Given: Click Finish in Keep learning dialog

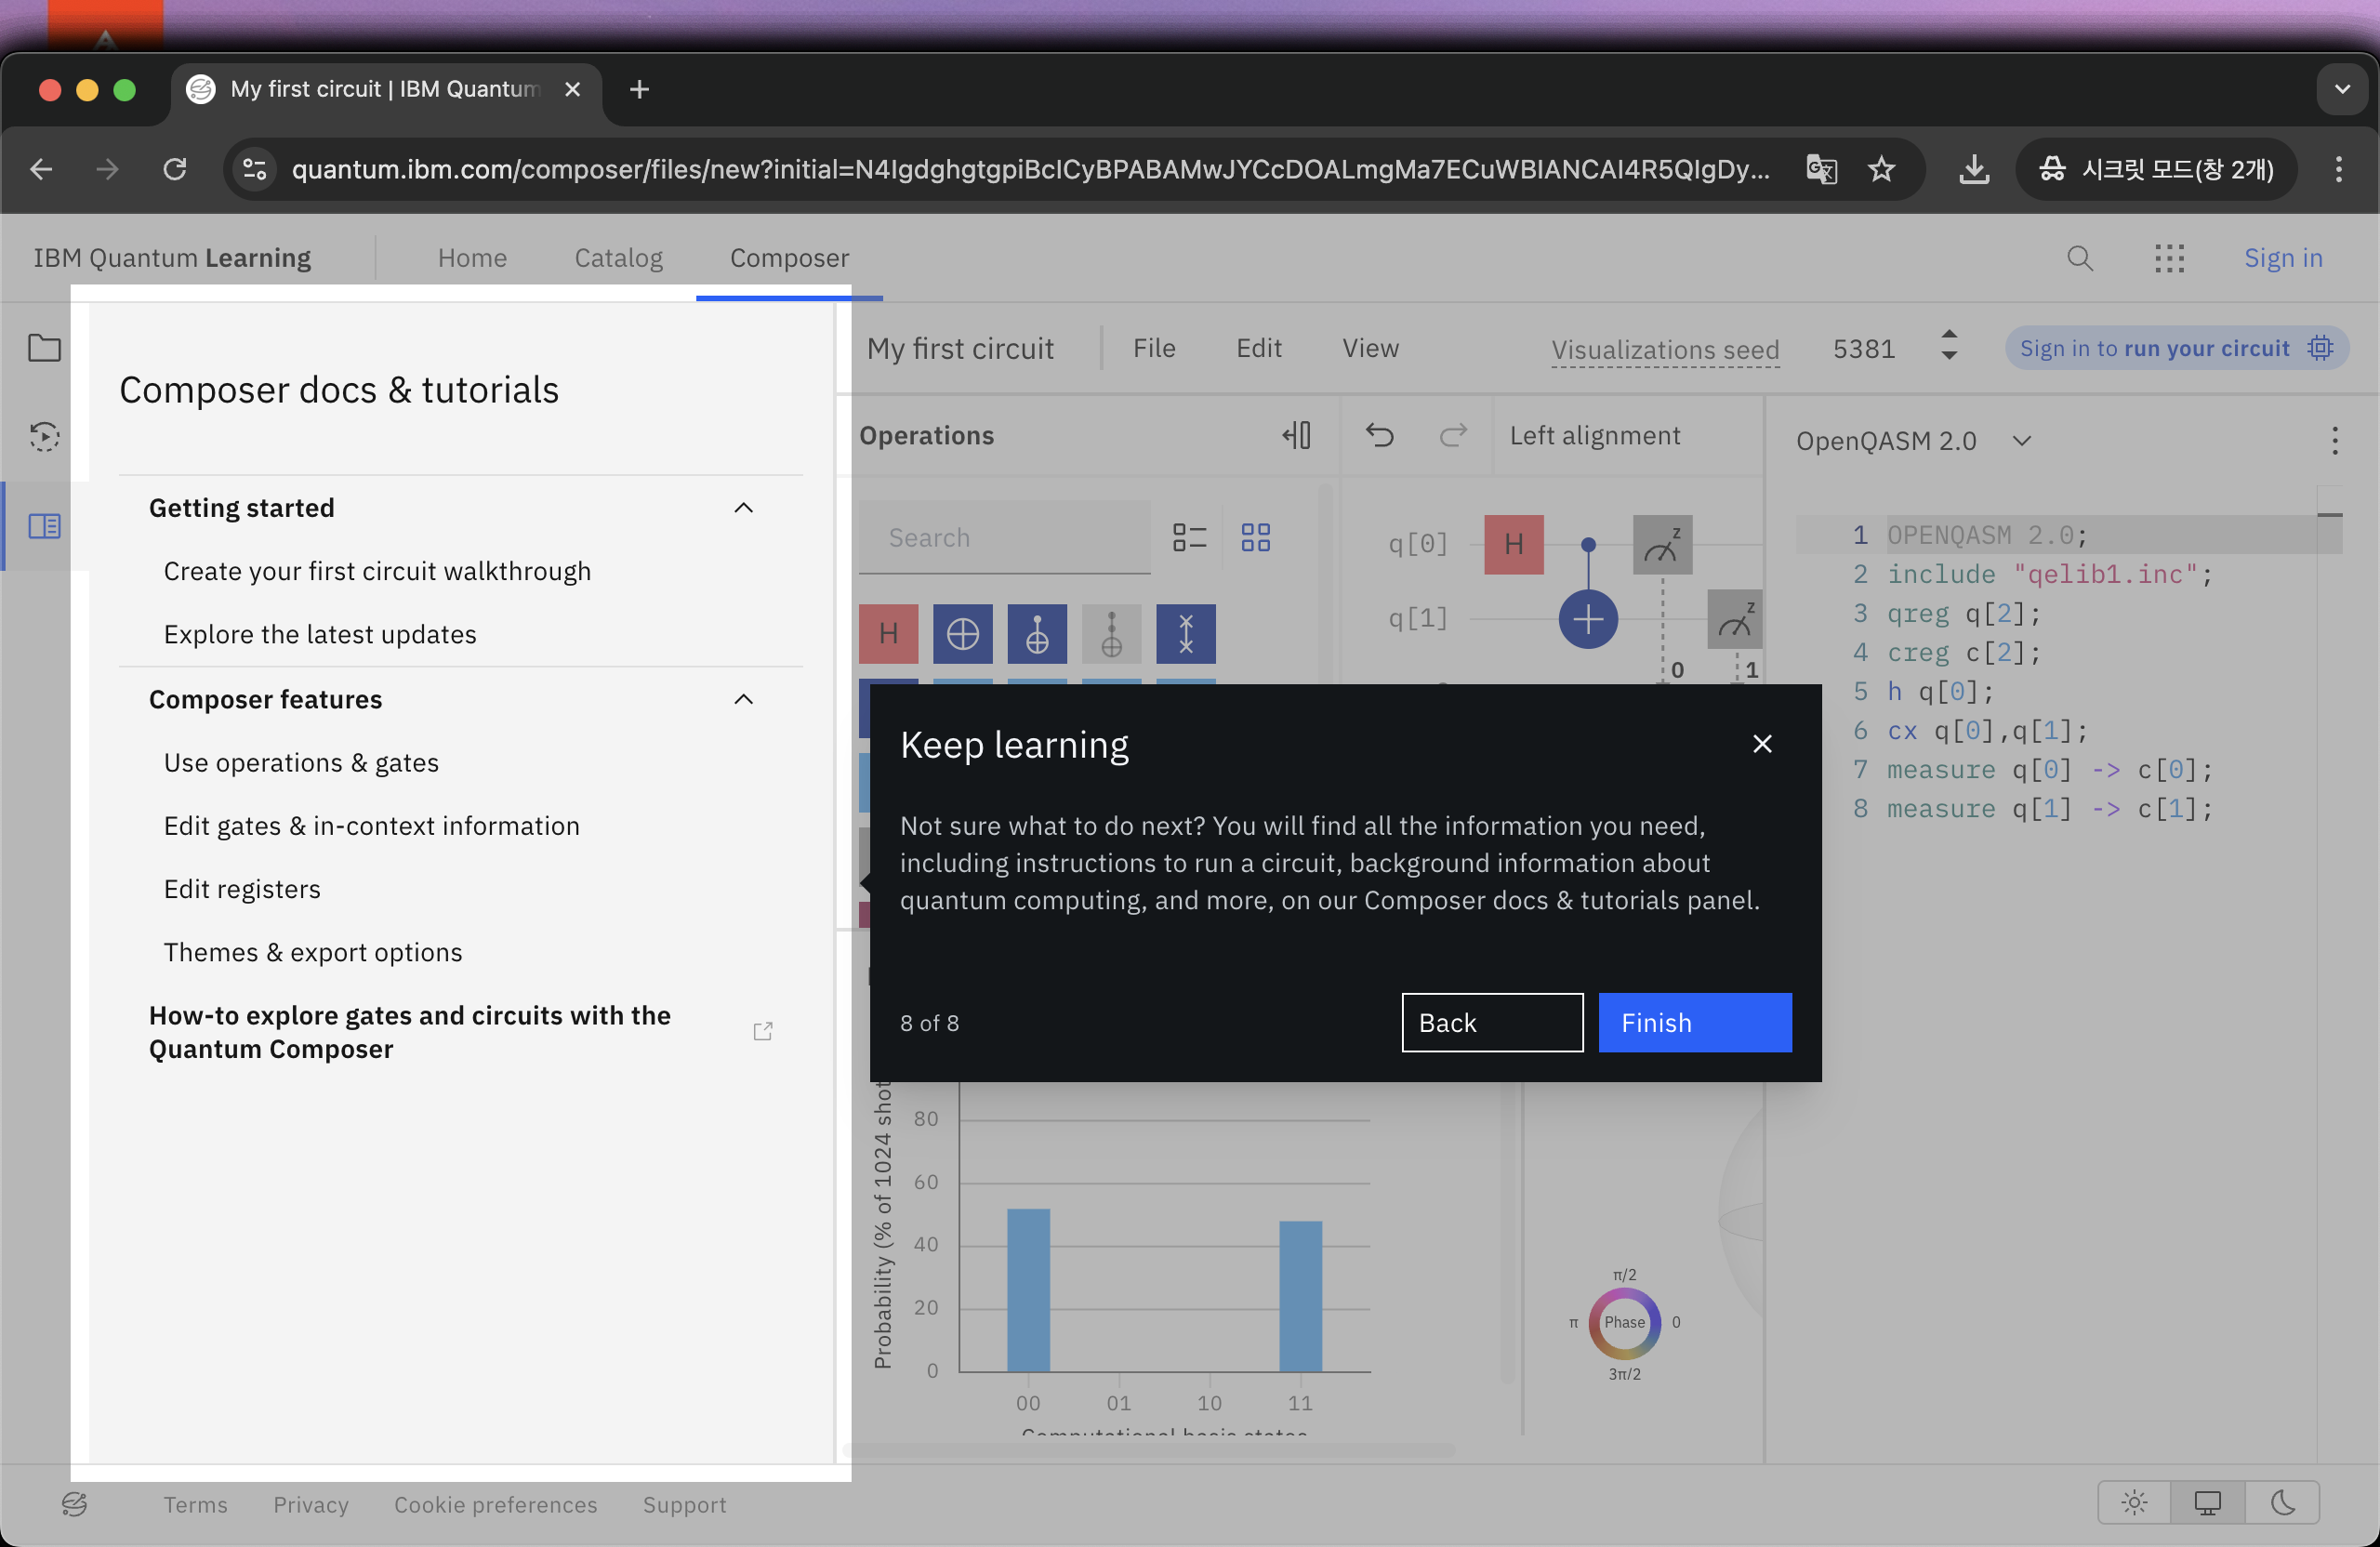Looking at the screenshot, I should (1695, 1022).
